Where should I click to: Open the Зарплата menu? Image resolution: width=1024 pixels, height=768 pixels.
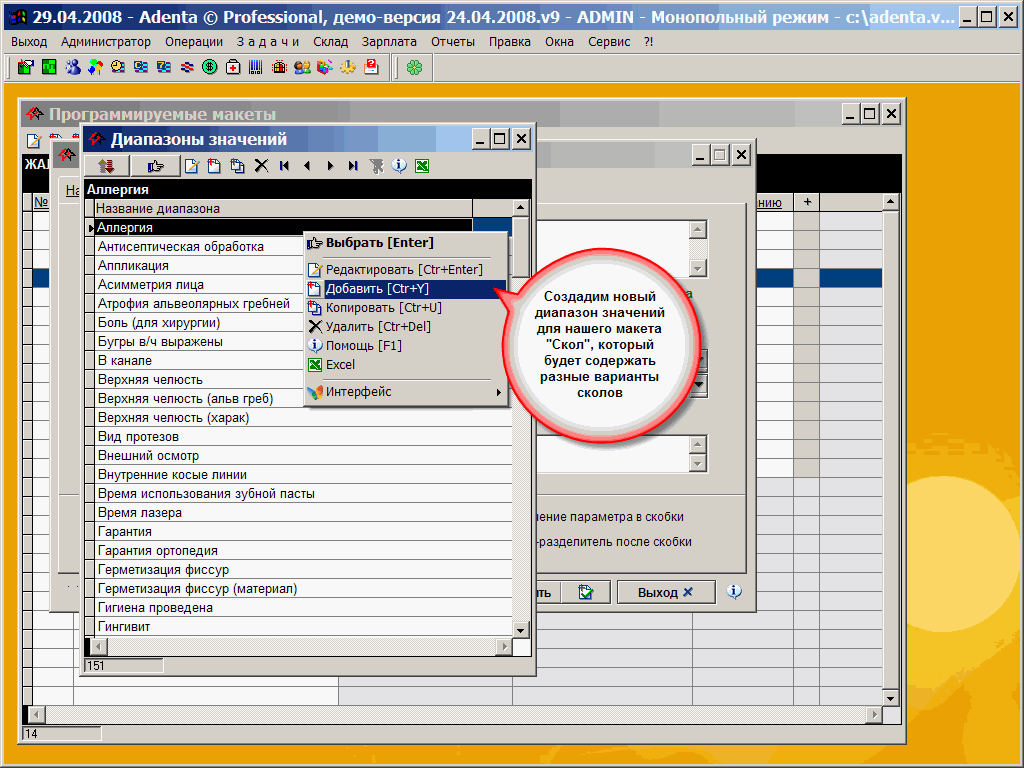pyautogui.click(x=390, y=41)
